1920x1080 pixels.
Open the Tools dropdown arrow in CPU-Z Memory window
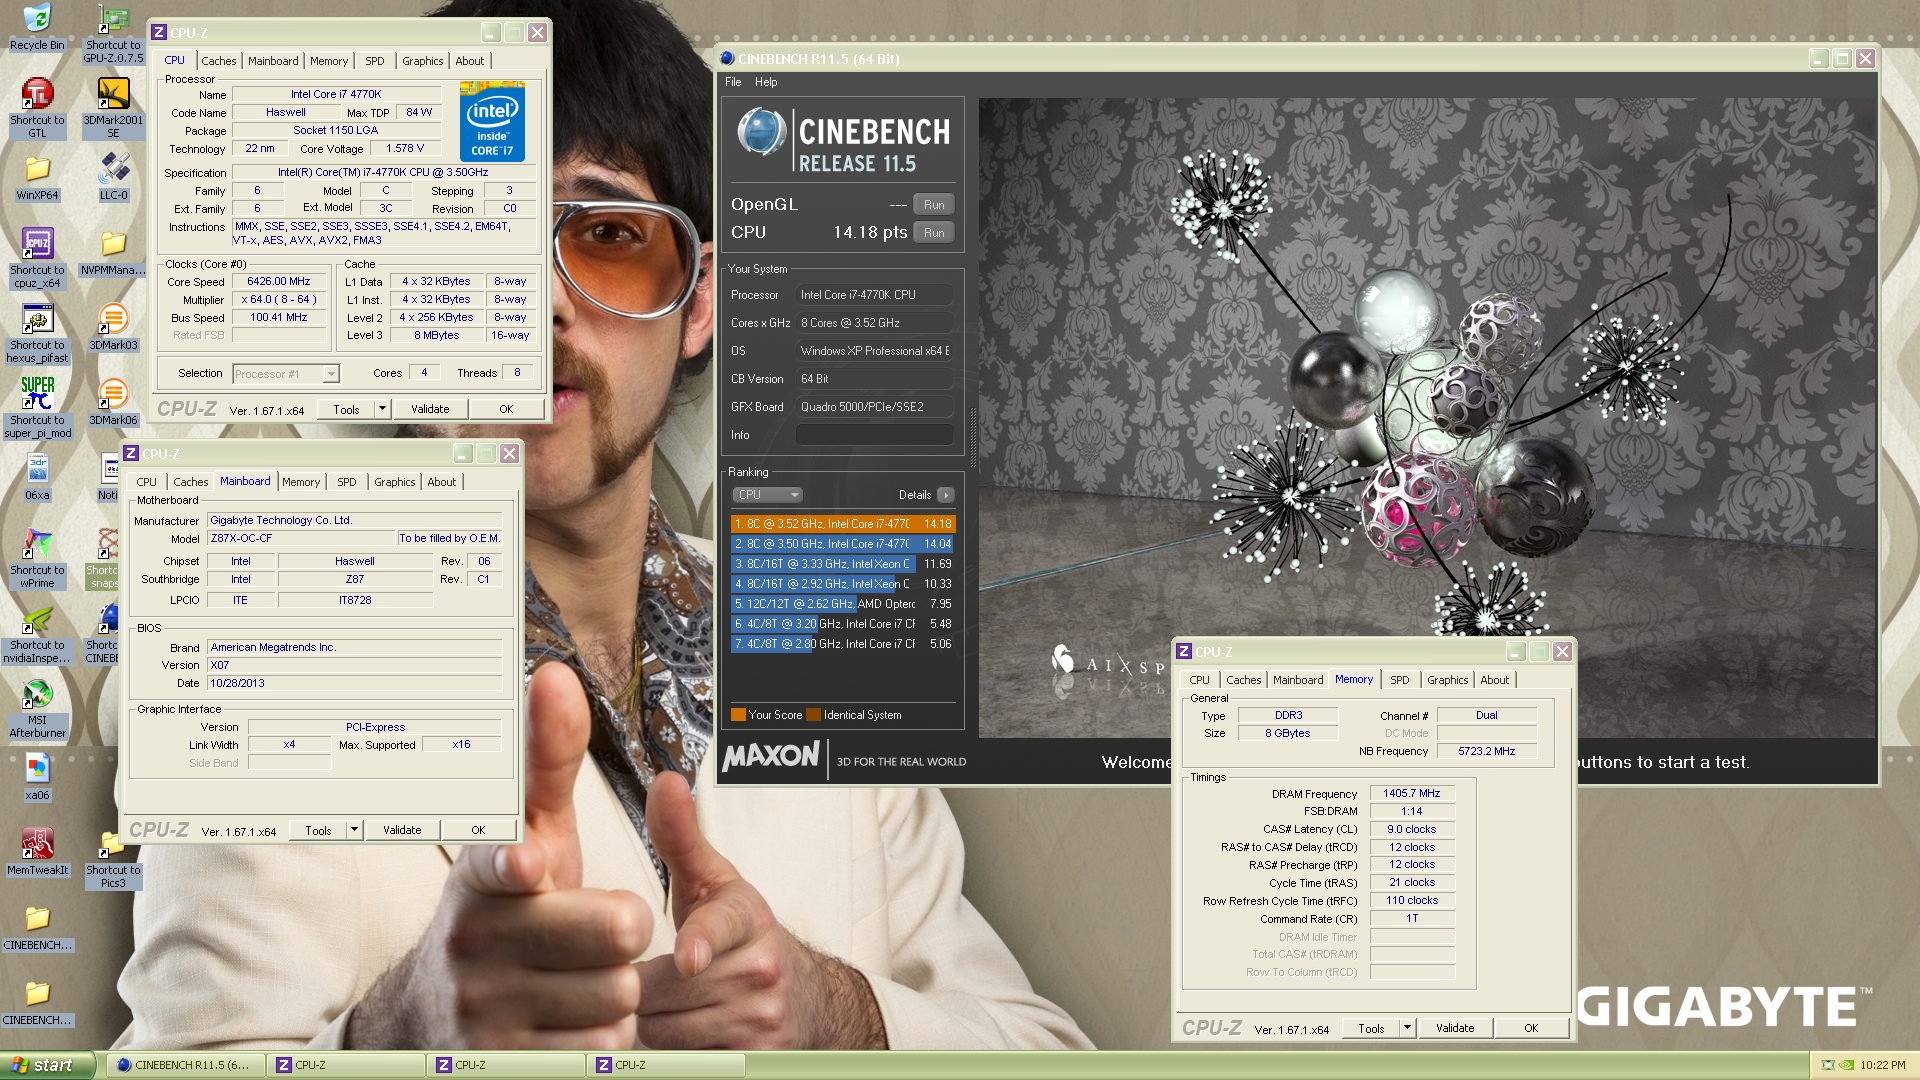click(x=1406, y=1028)
